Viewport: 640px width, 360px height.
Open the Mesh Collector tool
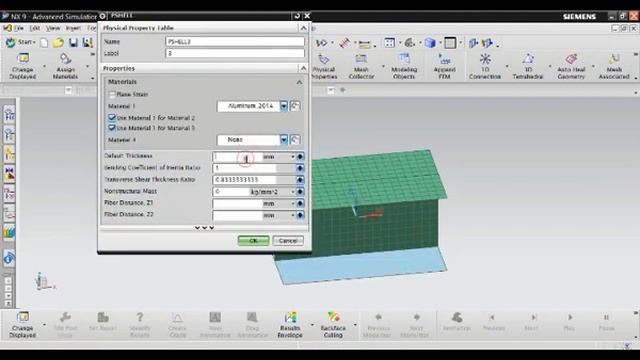point(361,66)
